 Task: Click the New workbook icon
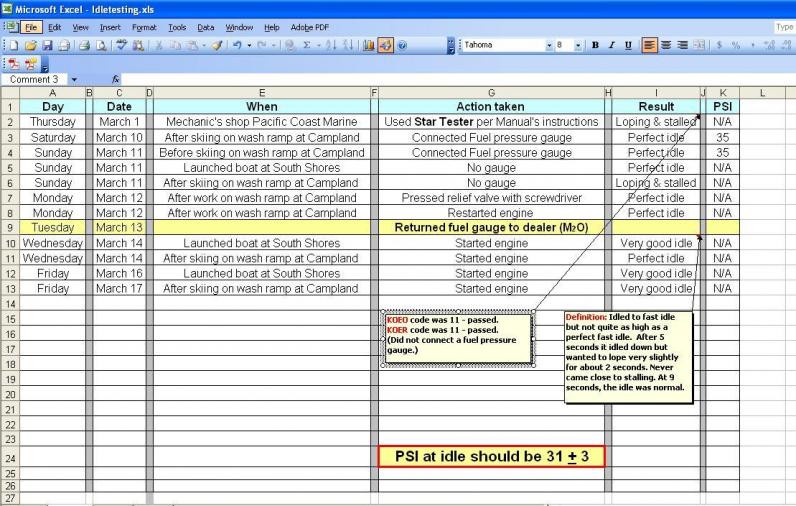[8, 46]
